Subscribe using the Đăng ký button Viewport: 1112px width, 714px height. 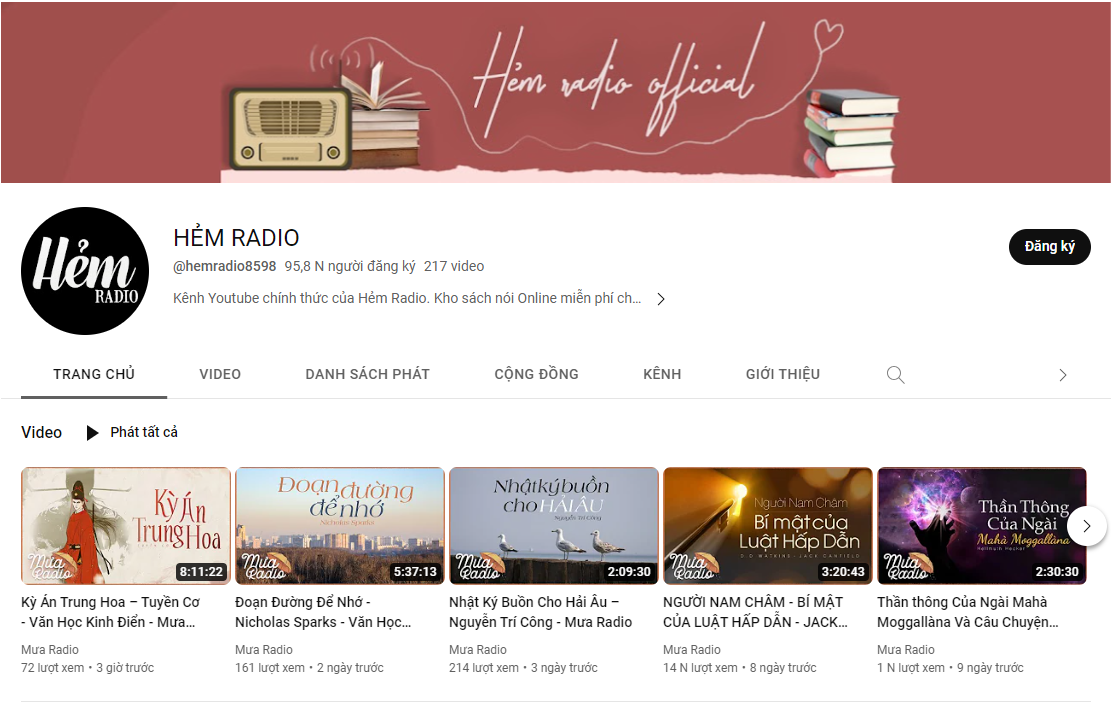pyautogui.click(x=1050, y=247)
